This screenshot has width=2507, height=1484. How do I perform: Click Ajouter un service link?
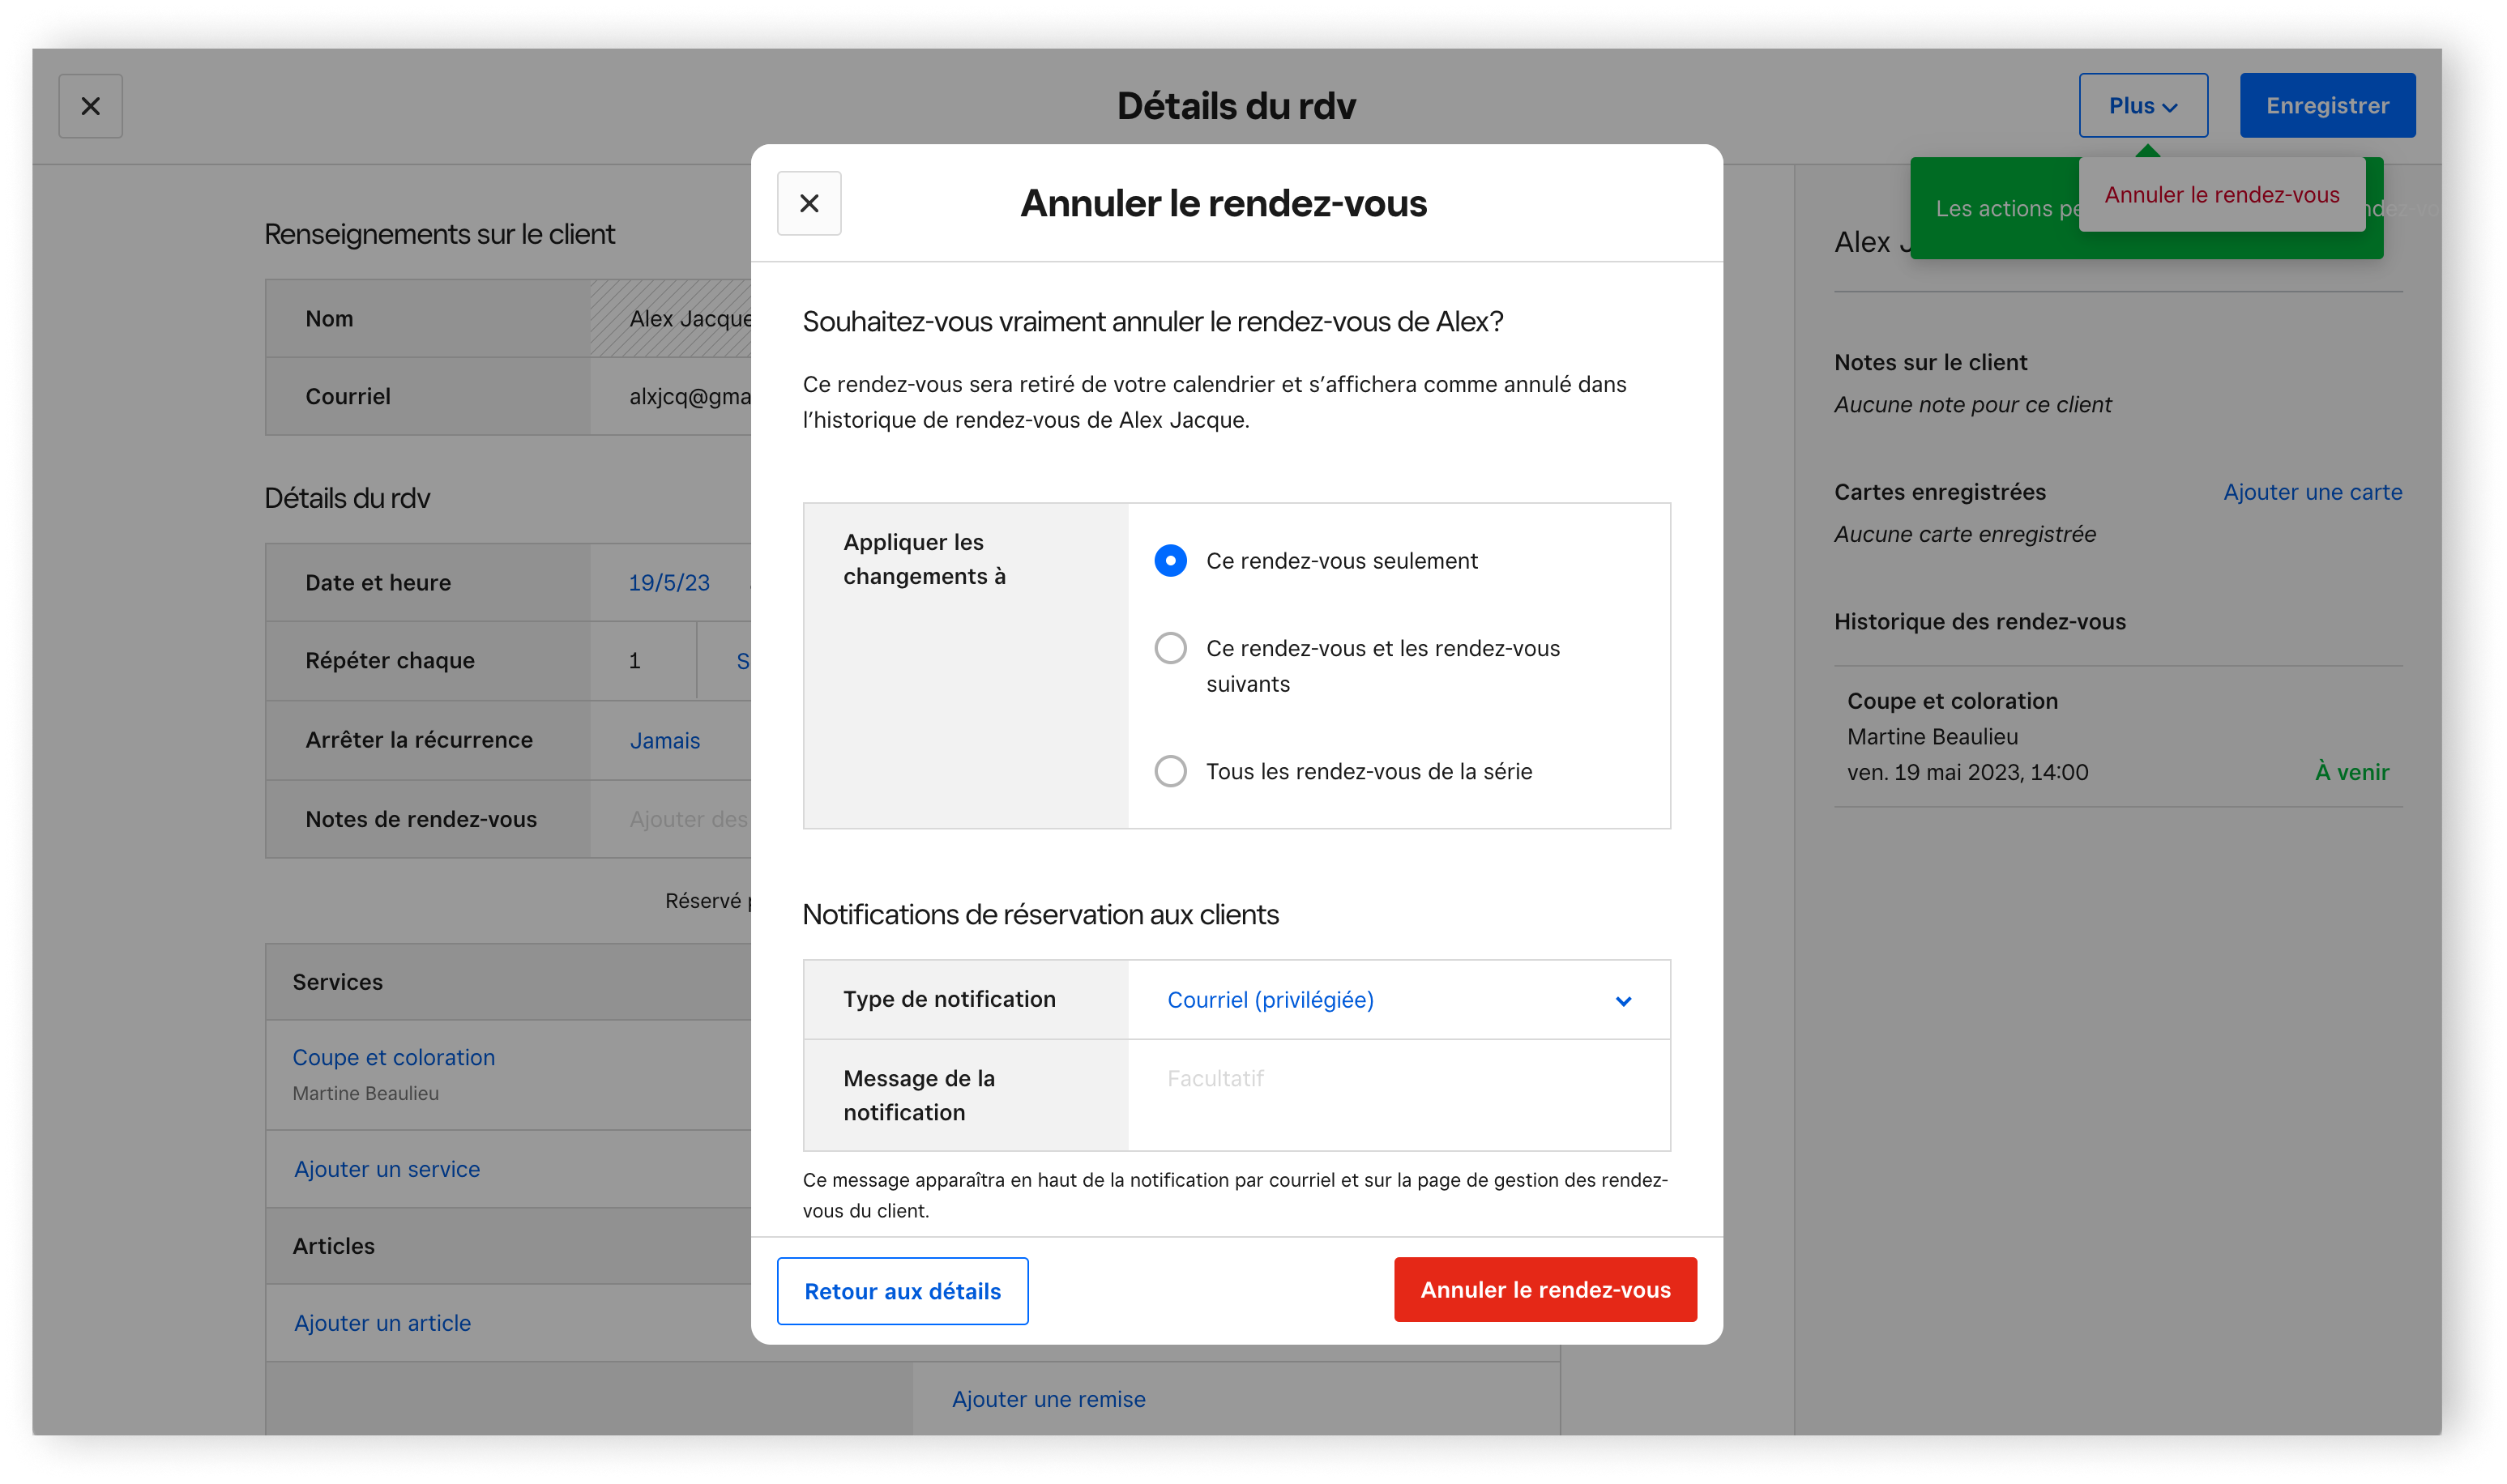tap(387, 1169)
